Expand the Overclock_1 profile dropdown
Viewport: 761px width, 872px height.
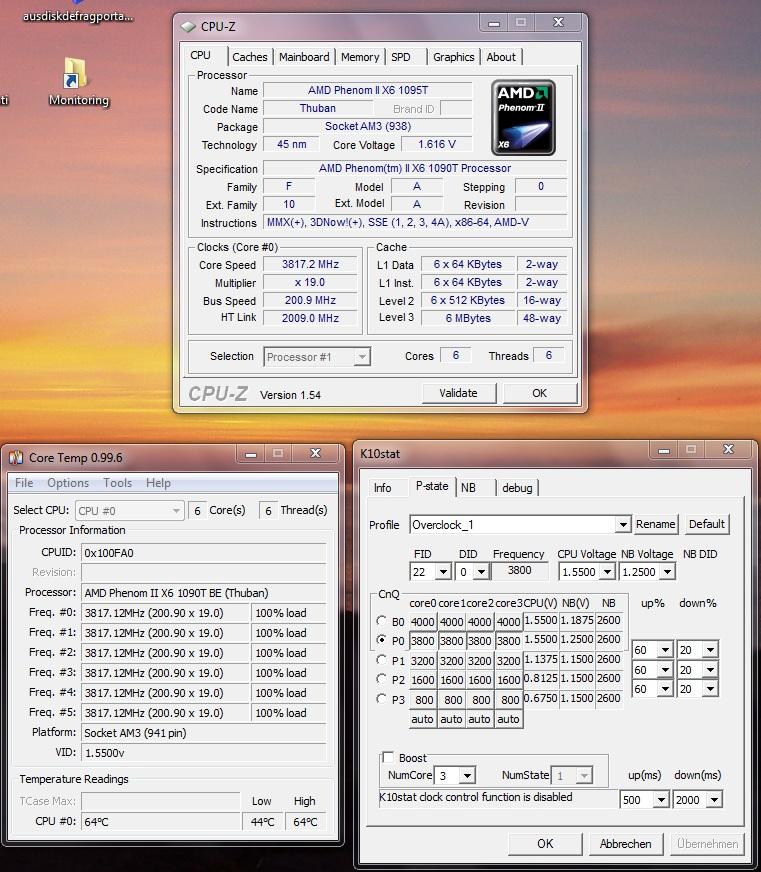tap(622, 524)
